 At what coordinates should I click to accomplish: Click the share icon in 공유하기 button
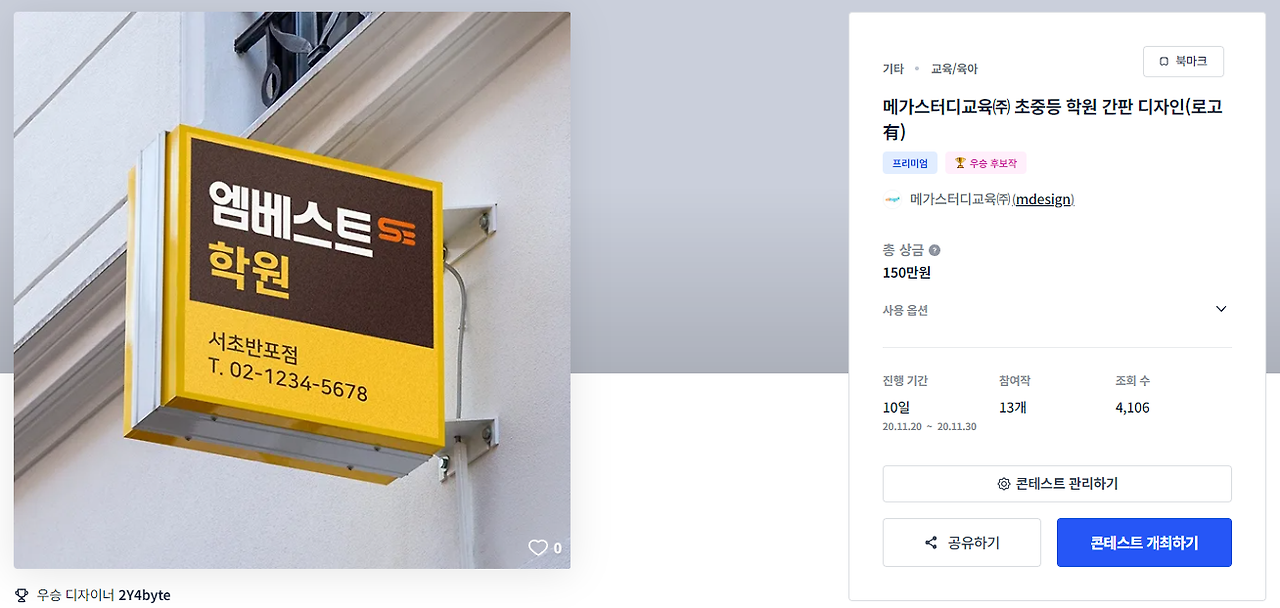click(x=931, y=543)
